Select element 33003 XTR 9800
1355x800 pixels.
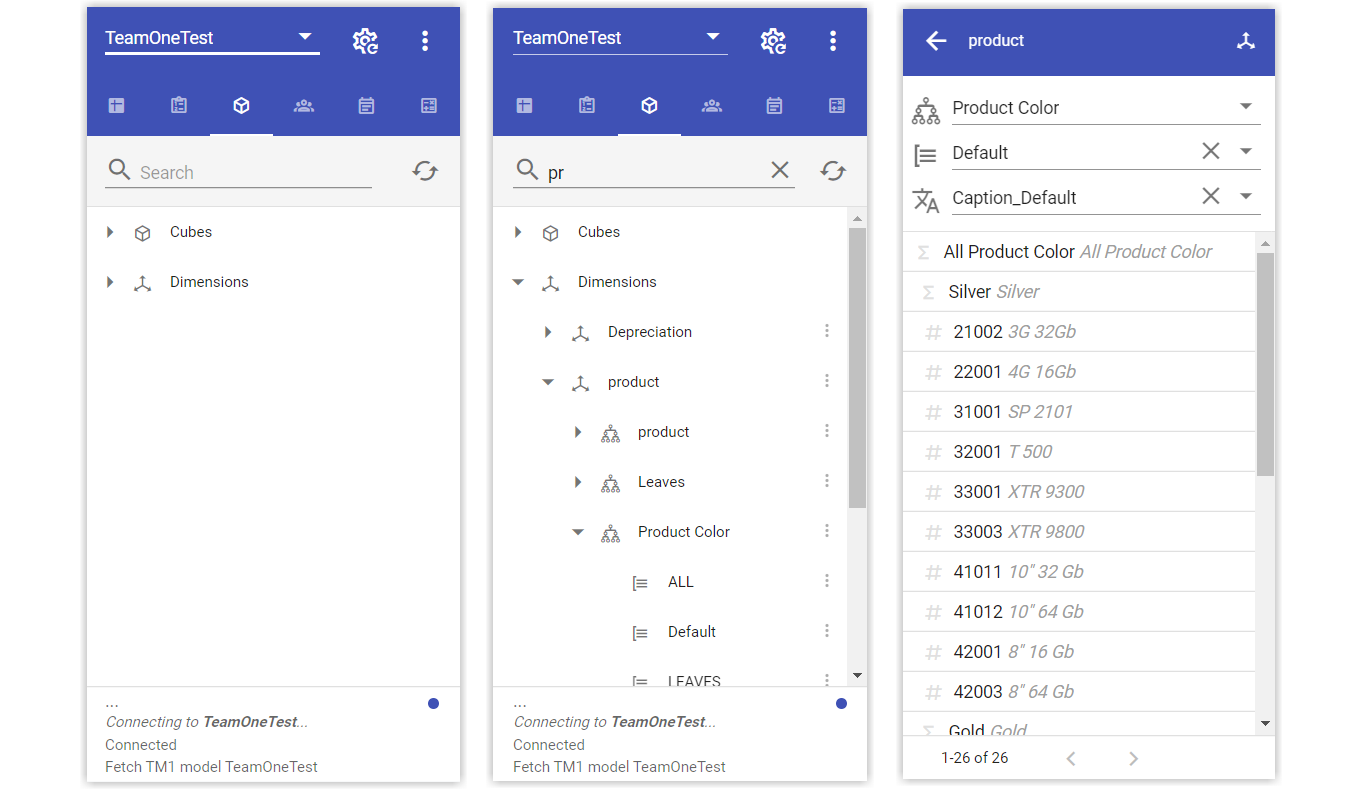1079,532
